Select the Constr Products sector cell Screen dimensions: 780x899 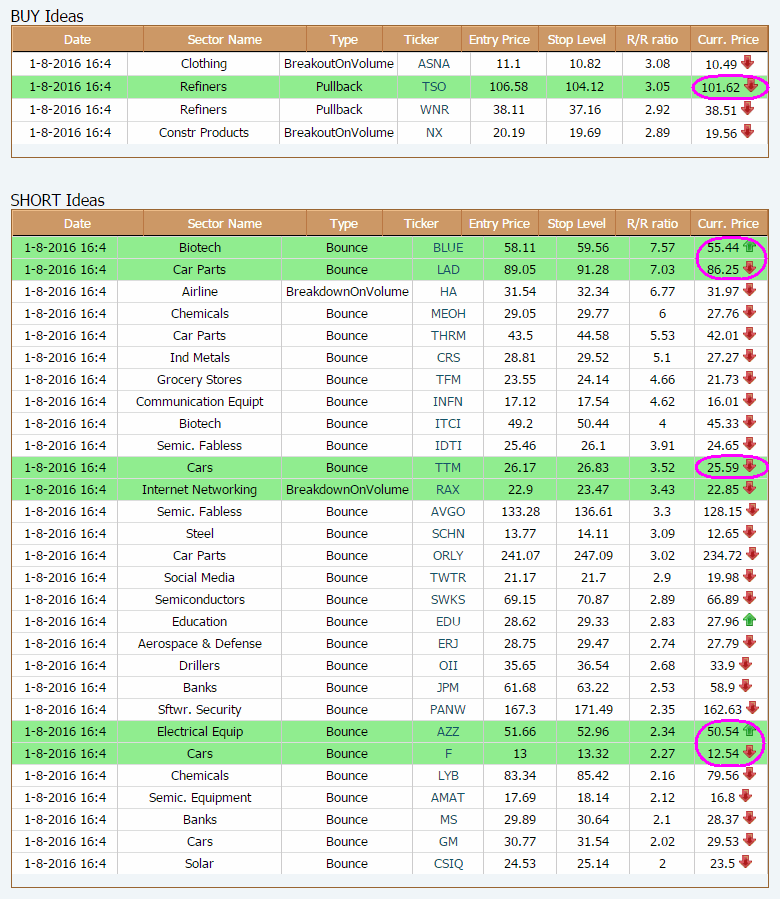pyautogui.click(x=204, y=132)
